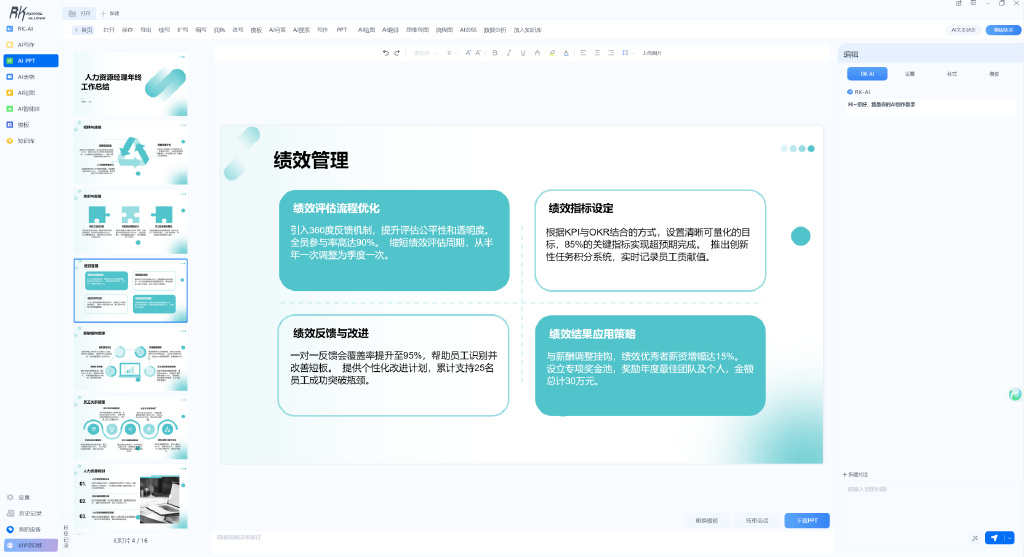Viewport: 1024px width, 557px height.
Task: Click the undo arrow icon
Action: tap(385, 53)
